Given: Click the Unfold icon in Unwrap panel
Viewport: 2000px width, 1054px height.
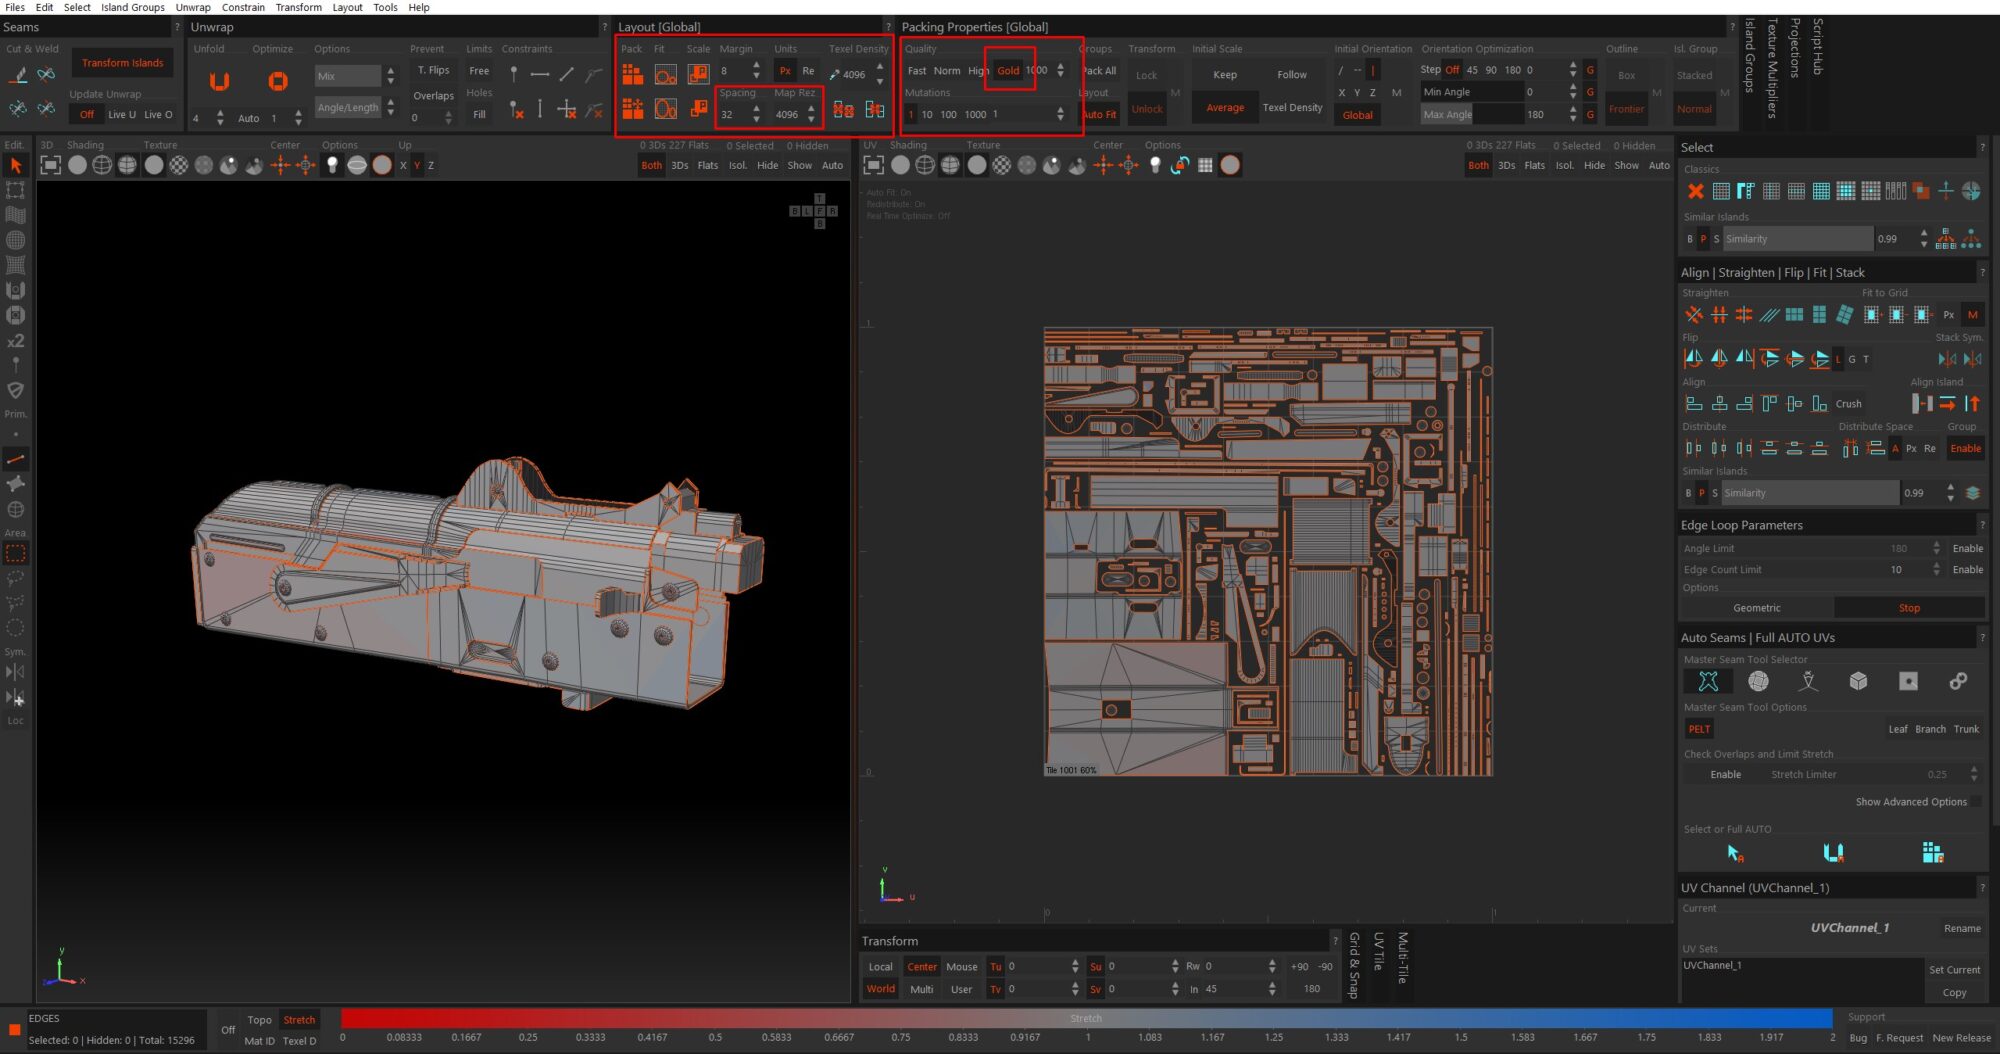Looking at the screenshot, I should coord(219,81).
